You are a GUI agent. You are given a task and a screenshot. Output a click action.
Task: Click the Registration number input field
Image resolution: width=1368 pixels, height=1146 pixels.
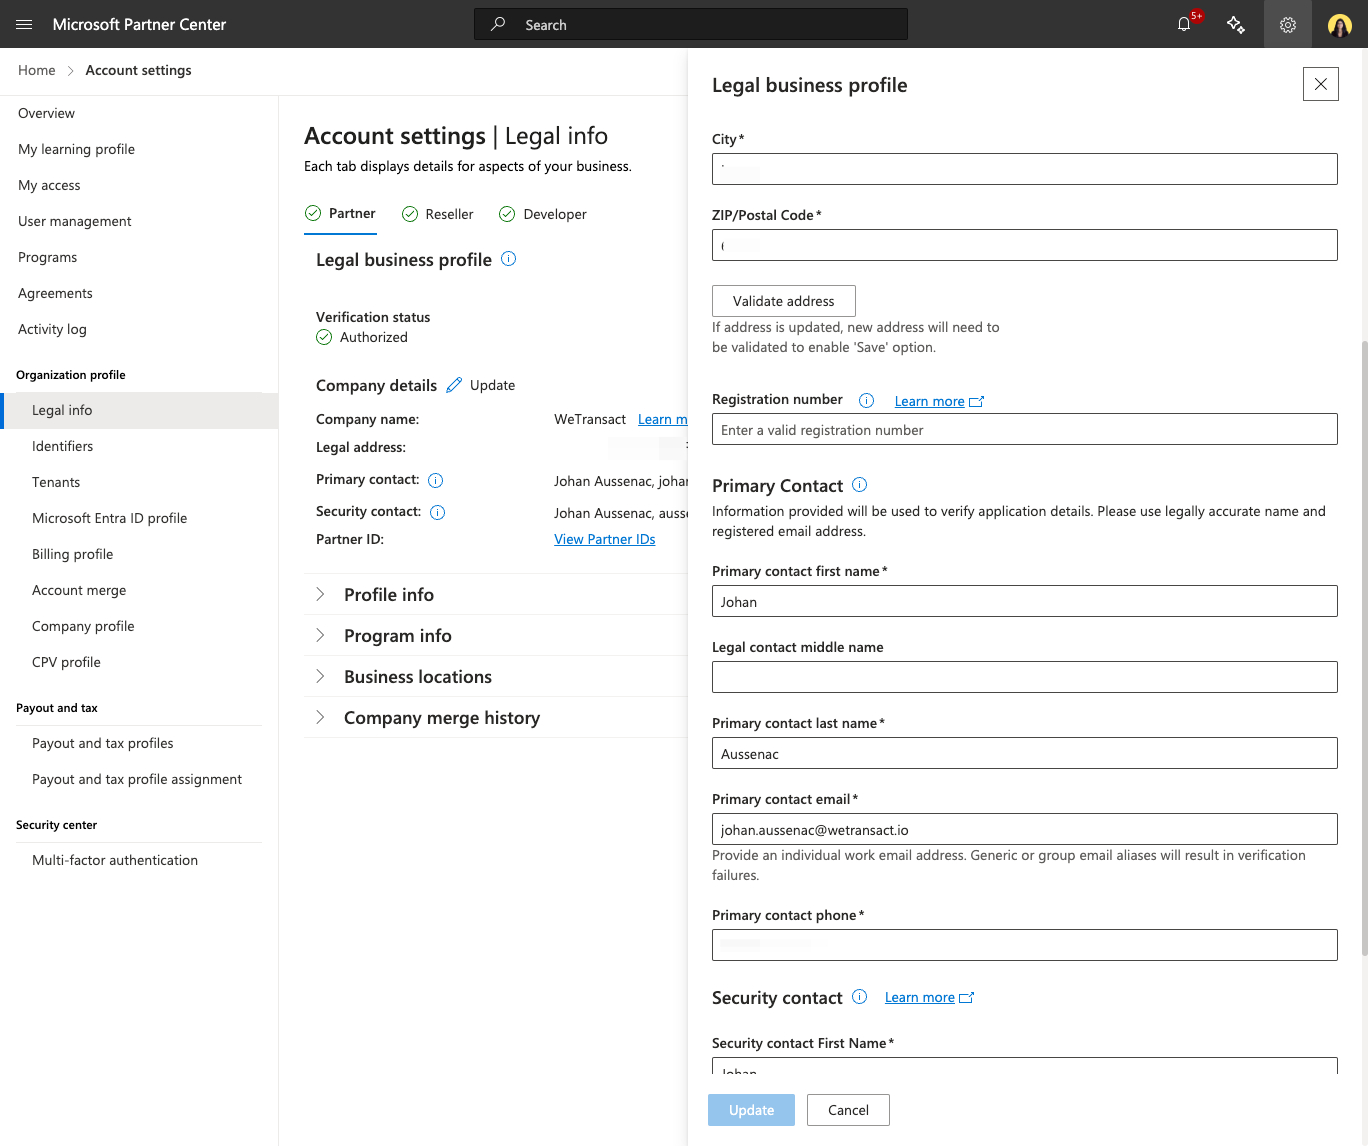(x=1025, y=429)
